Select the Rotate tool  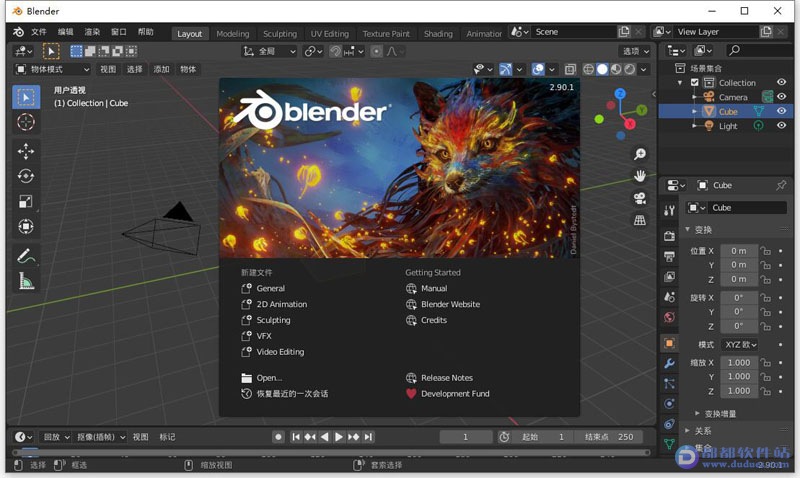(26, 176)
